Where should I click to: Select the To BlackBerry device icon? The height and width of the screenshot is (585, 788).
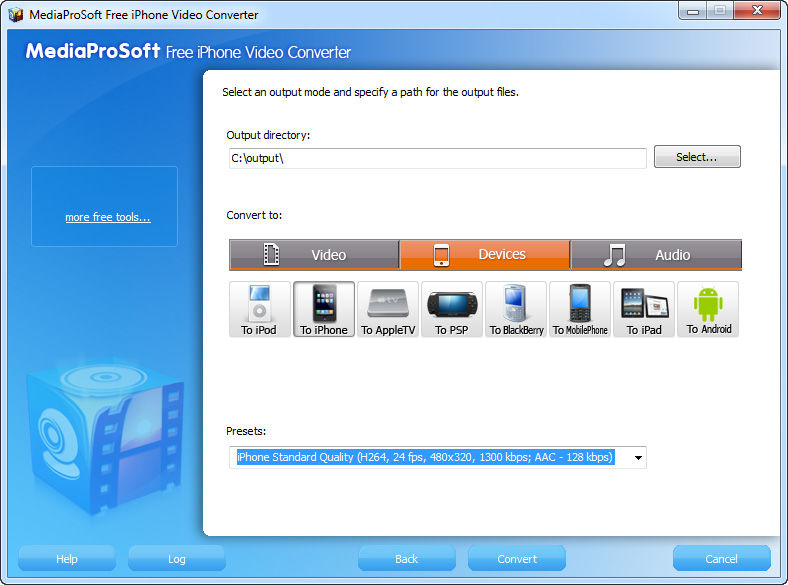[x=516, y=309]
